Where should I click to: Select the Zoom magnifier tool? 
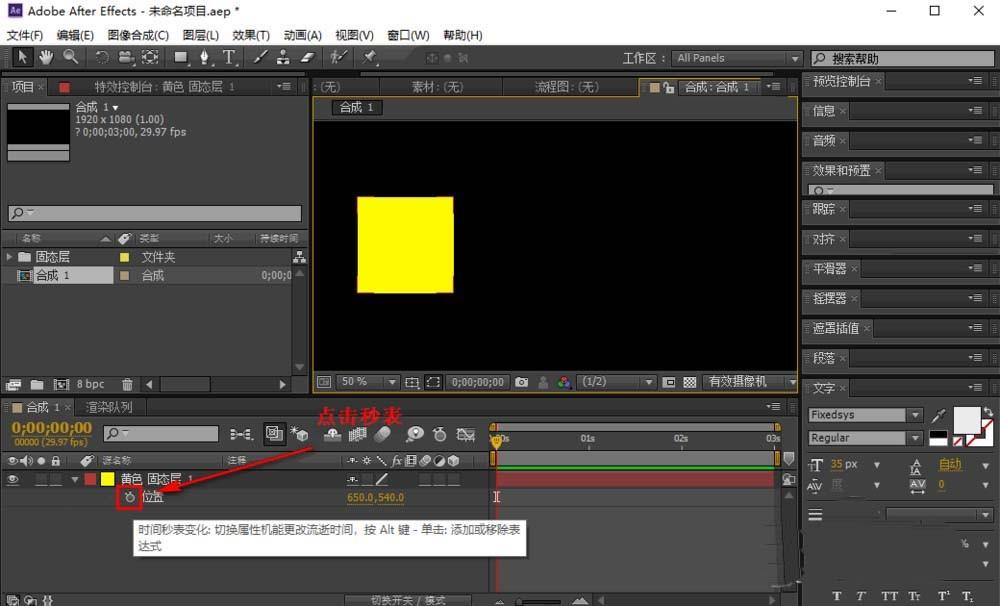[70, 58]
